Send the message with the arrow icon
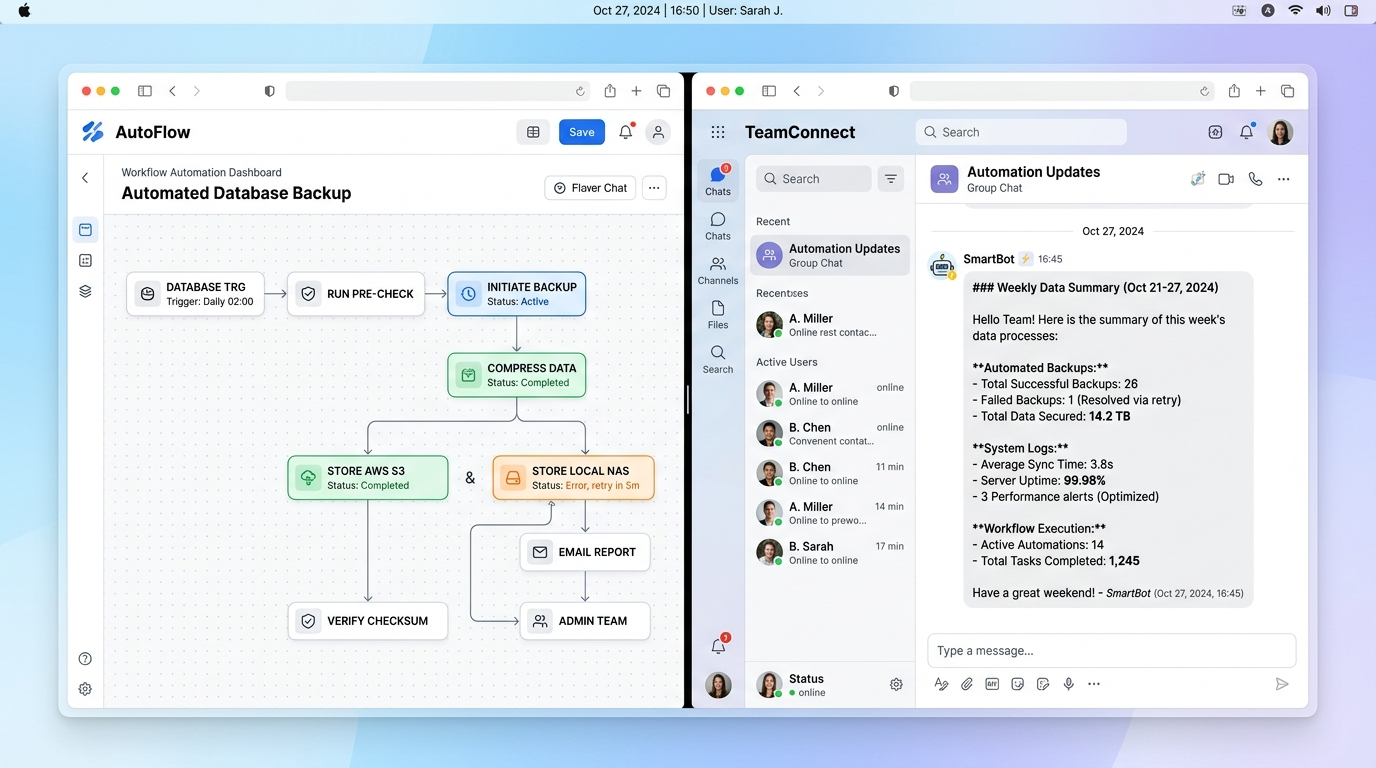 pos(1282,684)
